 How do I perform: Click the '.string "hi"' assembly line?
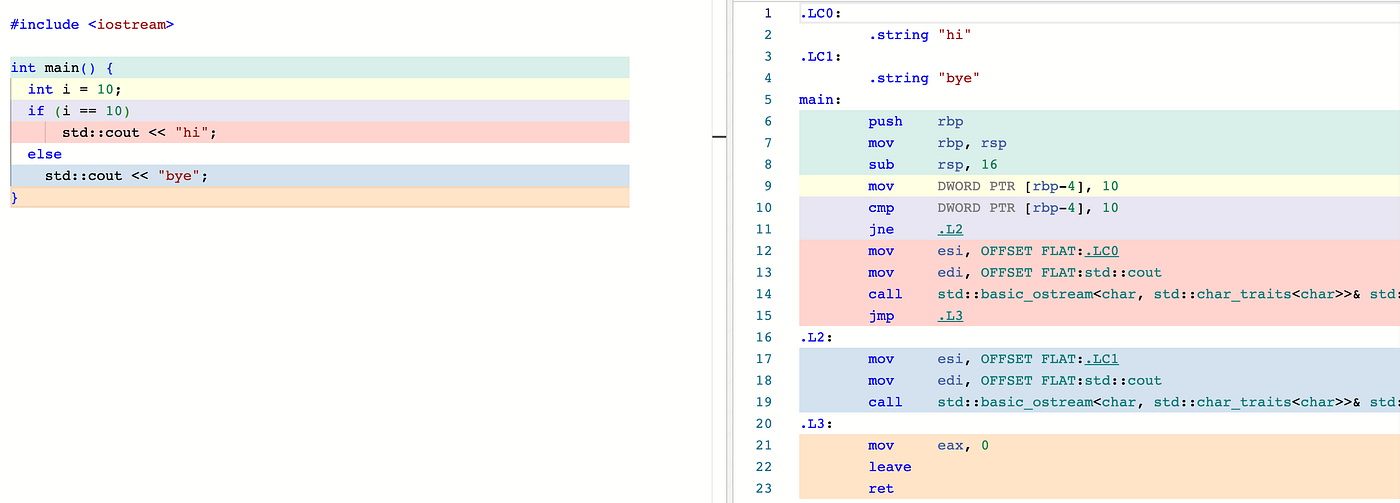pos(920,35)
